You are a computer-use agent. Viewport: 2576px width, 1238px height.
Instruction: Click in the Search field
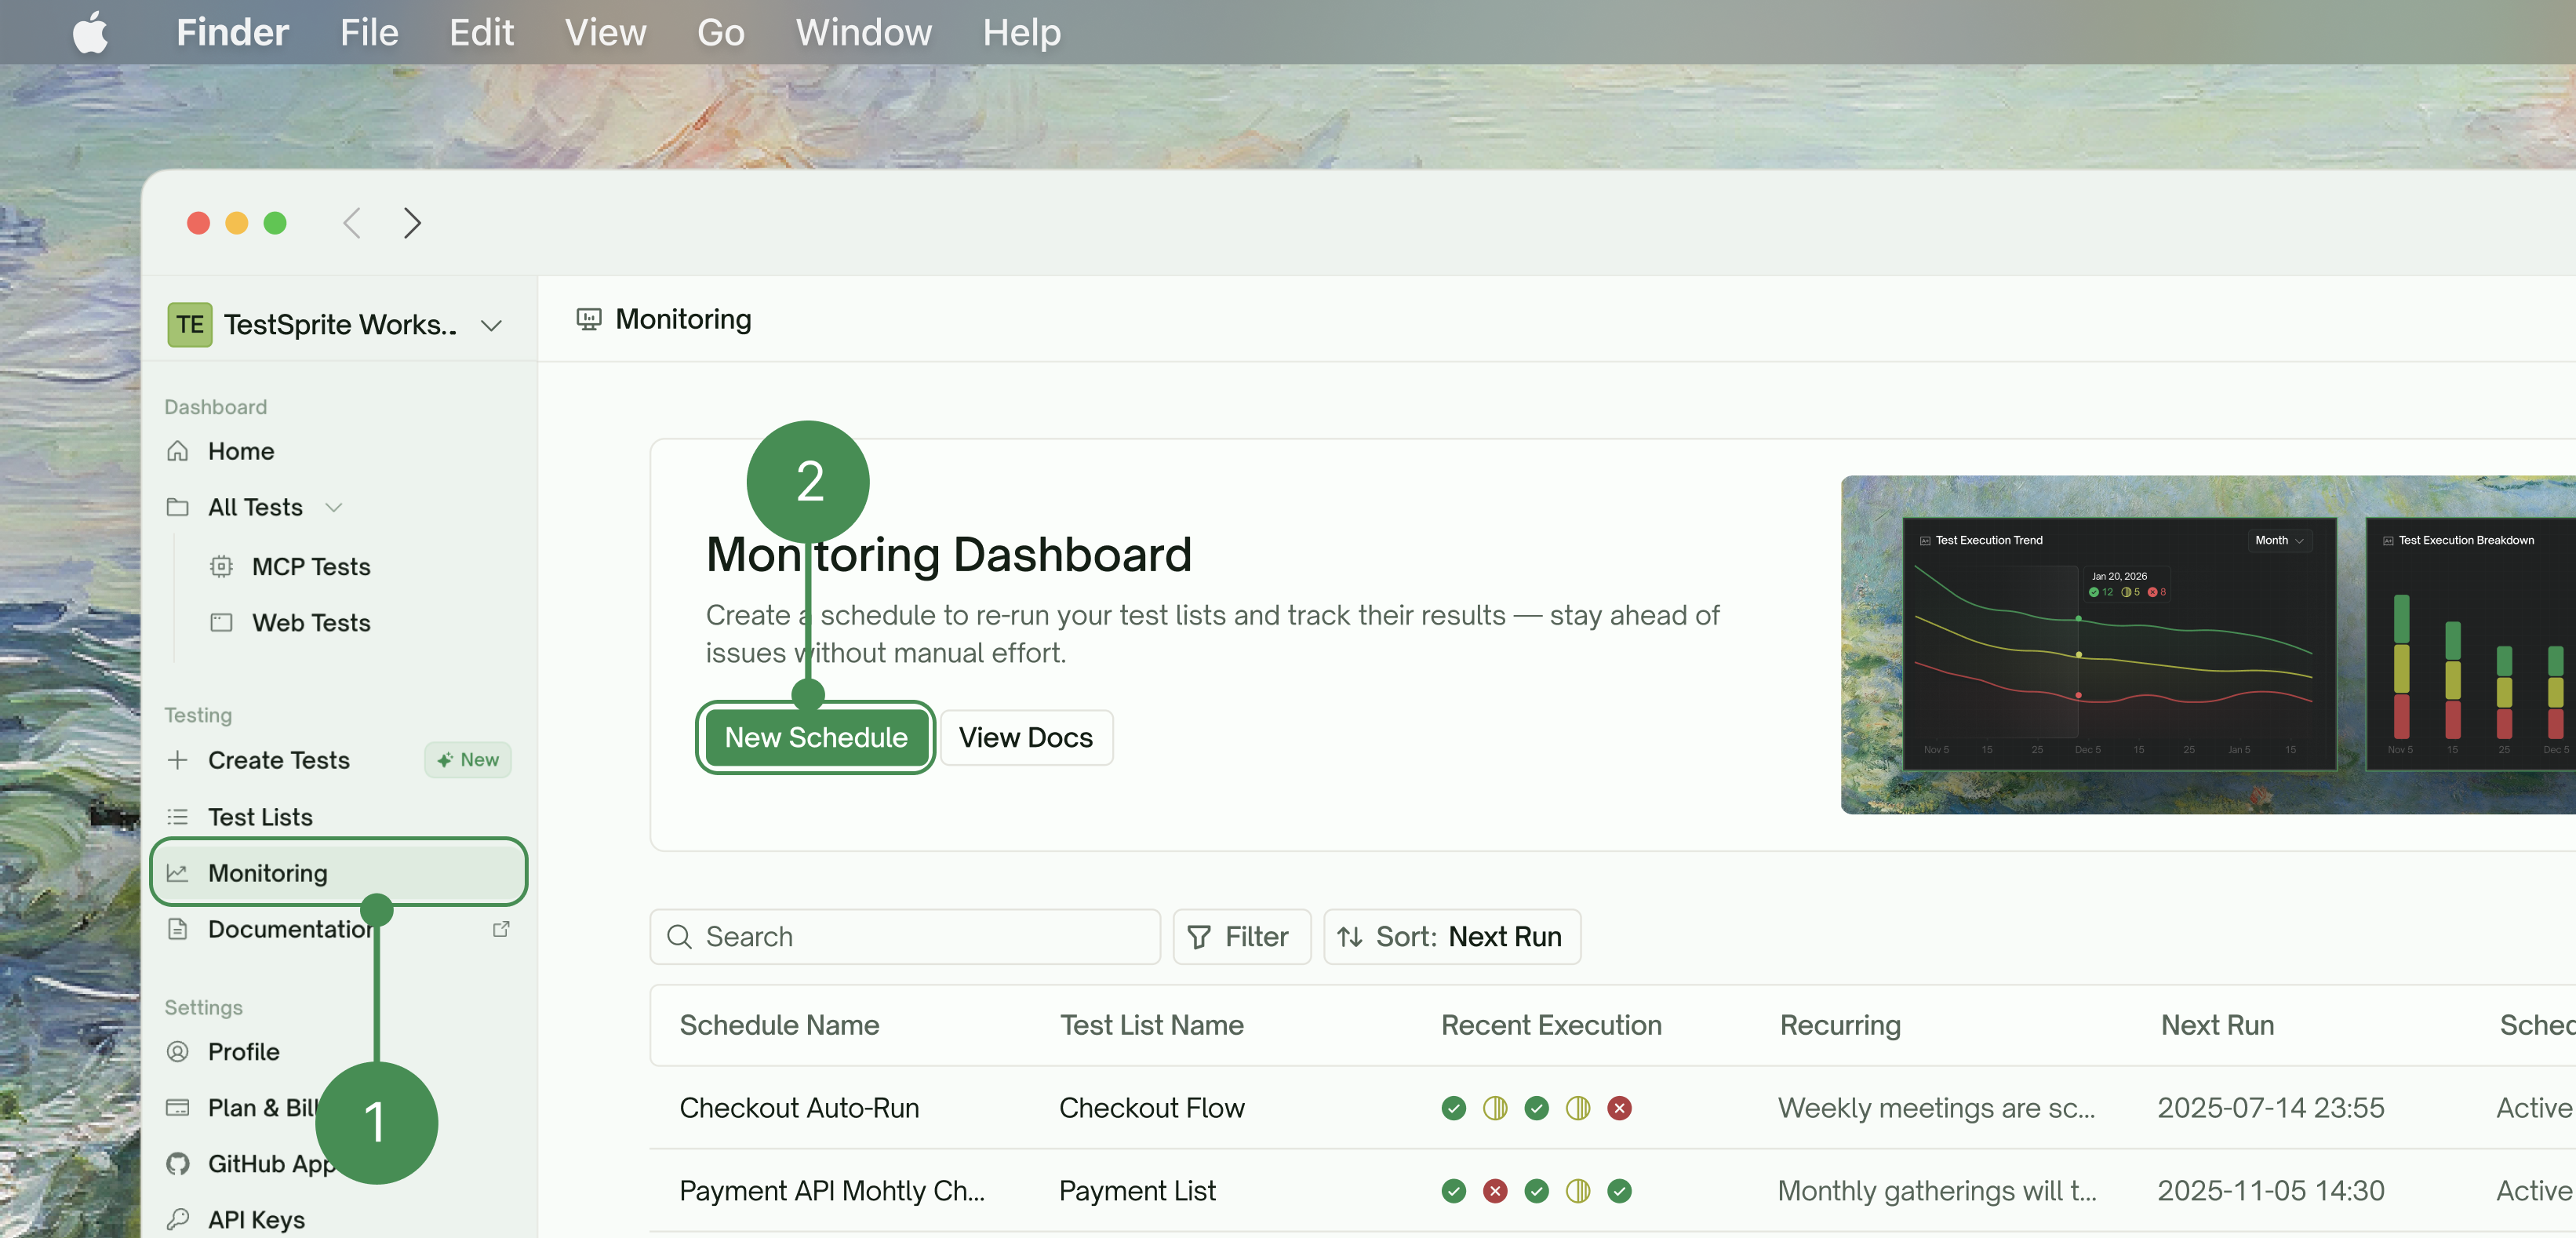coord(904,936)
